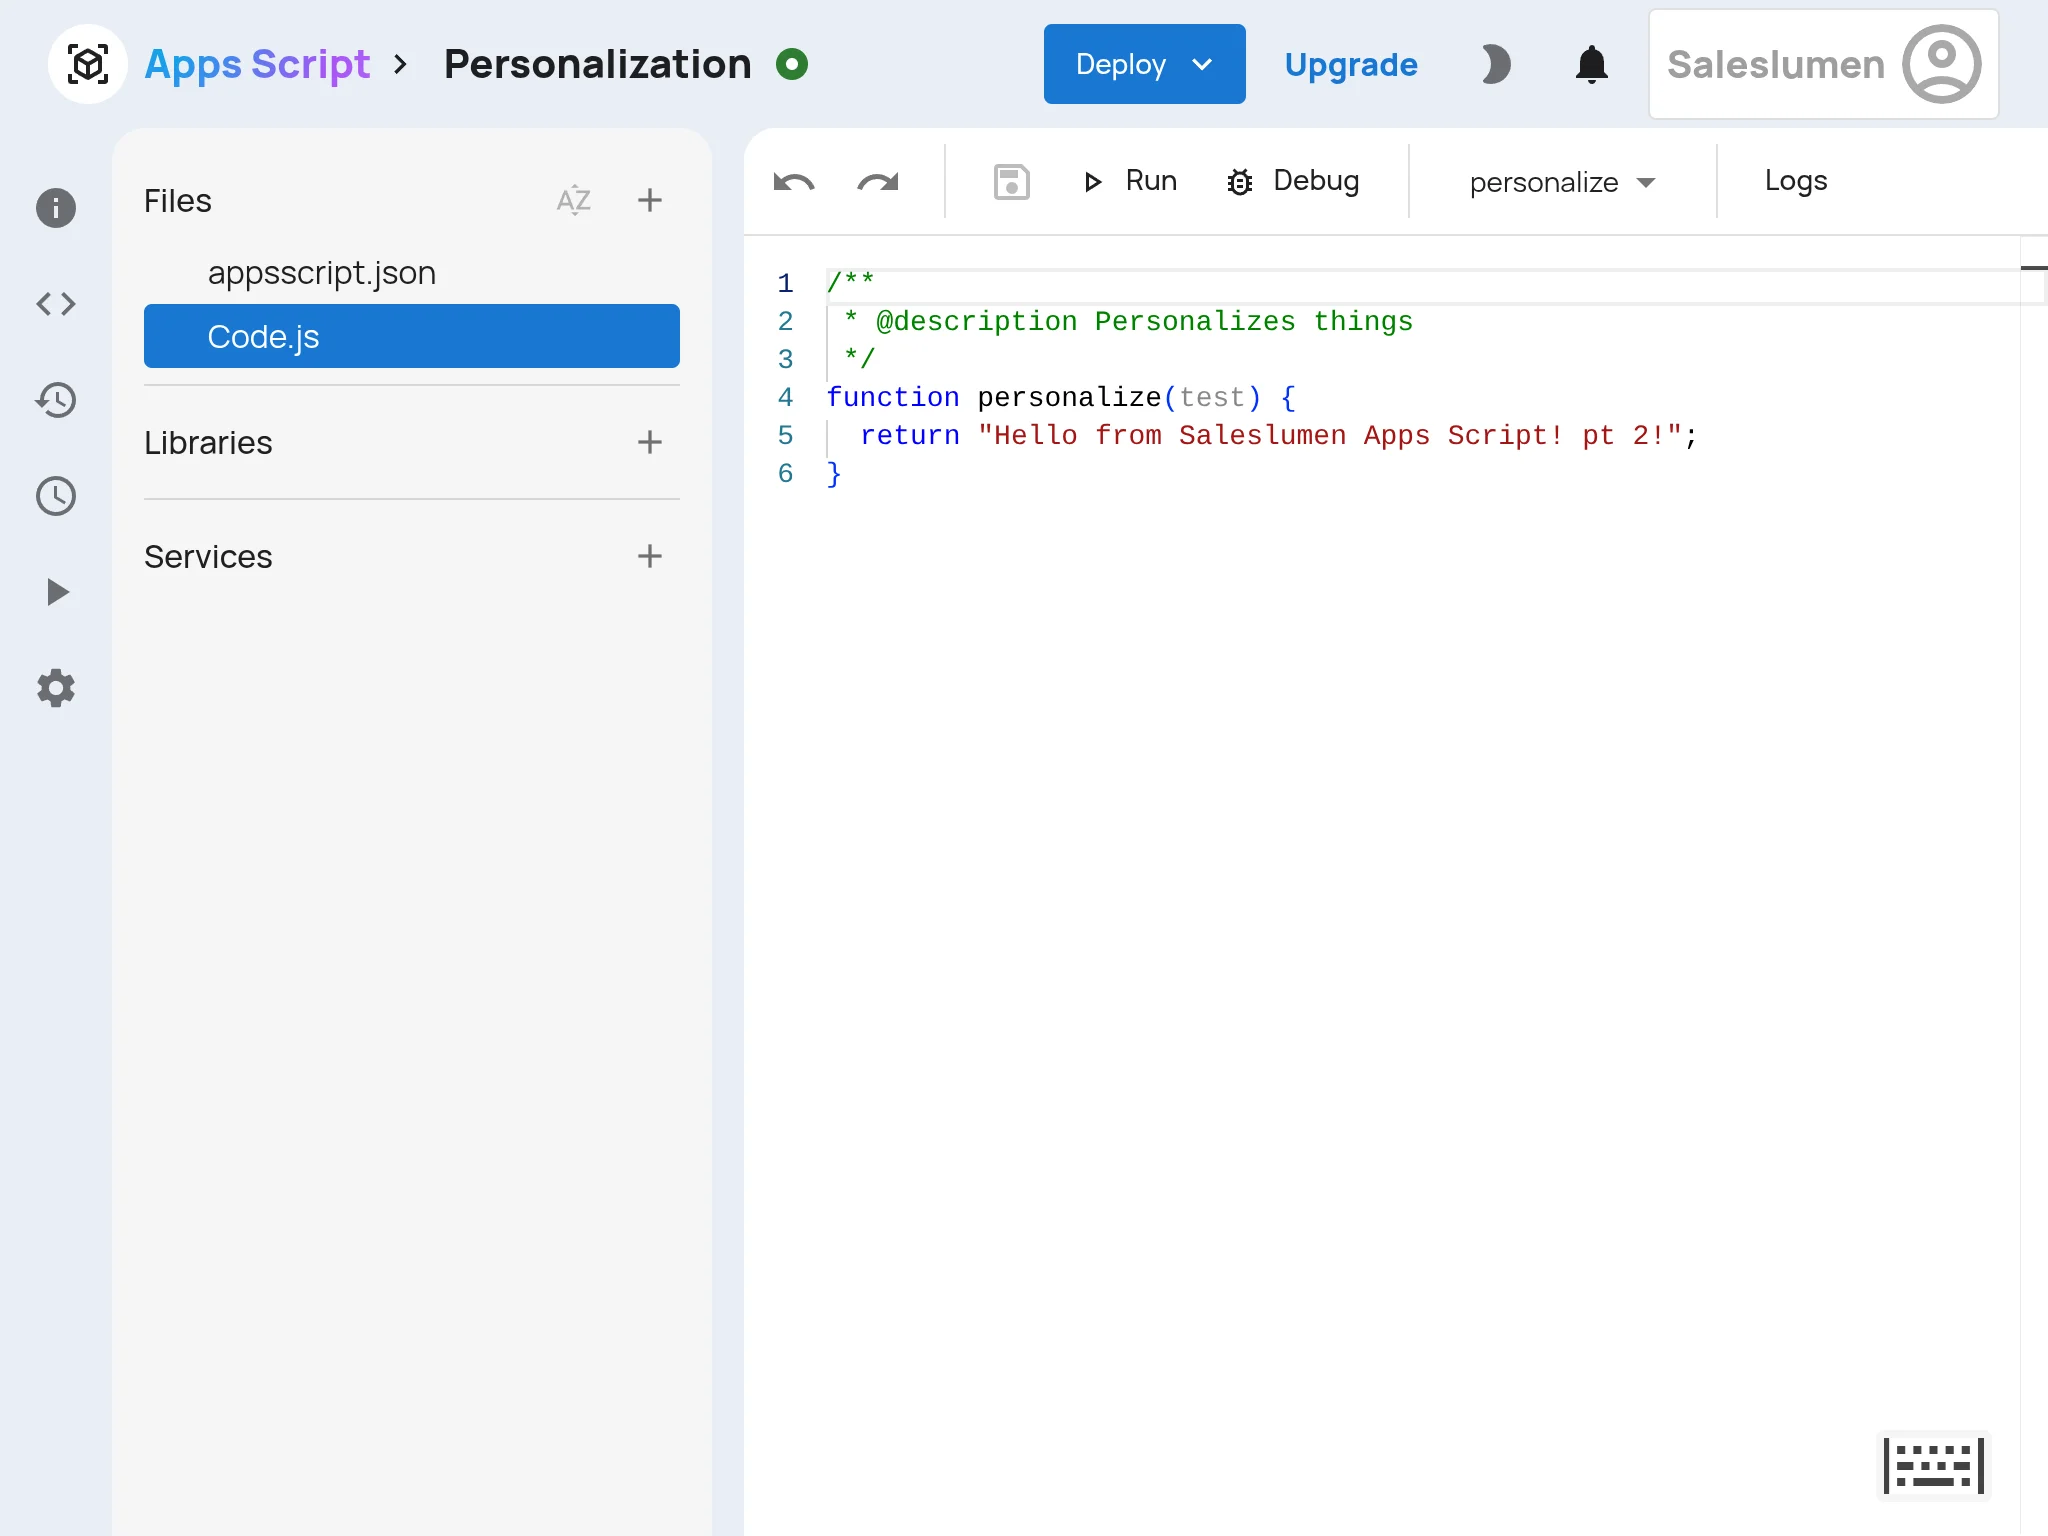Click the Libraries section heading
The width and height of the screenshot is (2048, 1536).
tap(208, 442)
